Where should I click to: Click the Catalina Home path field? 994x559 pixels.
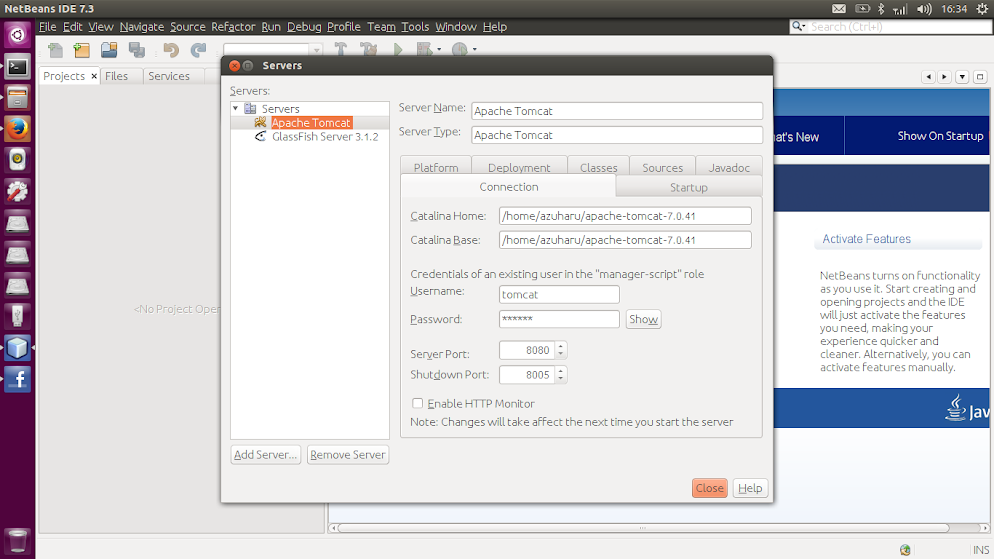pos(625,215)
